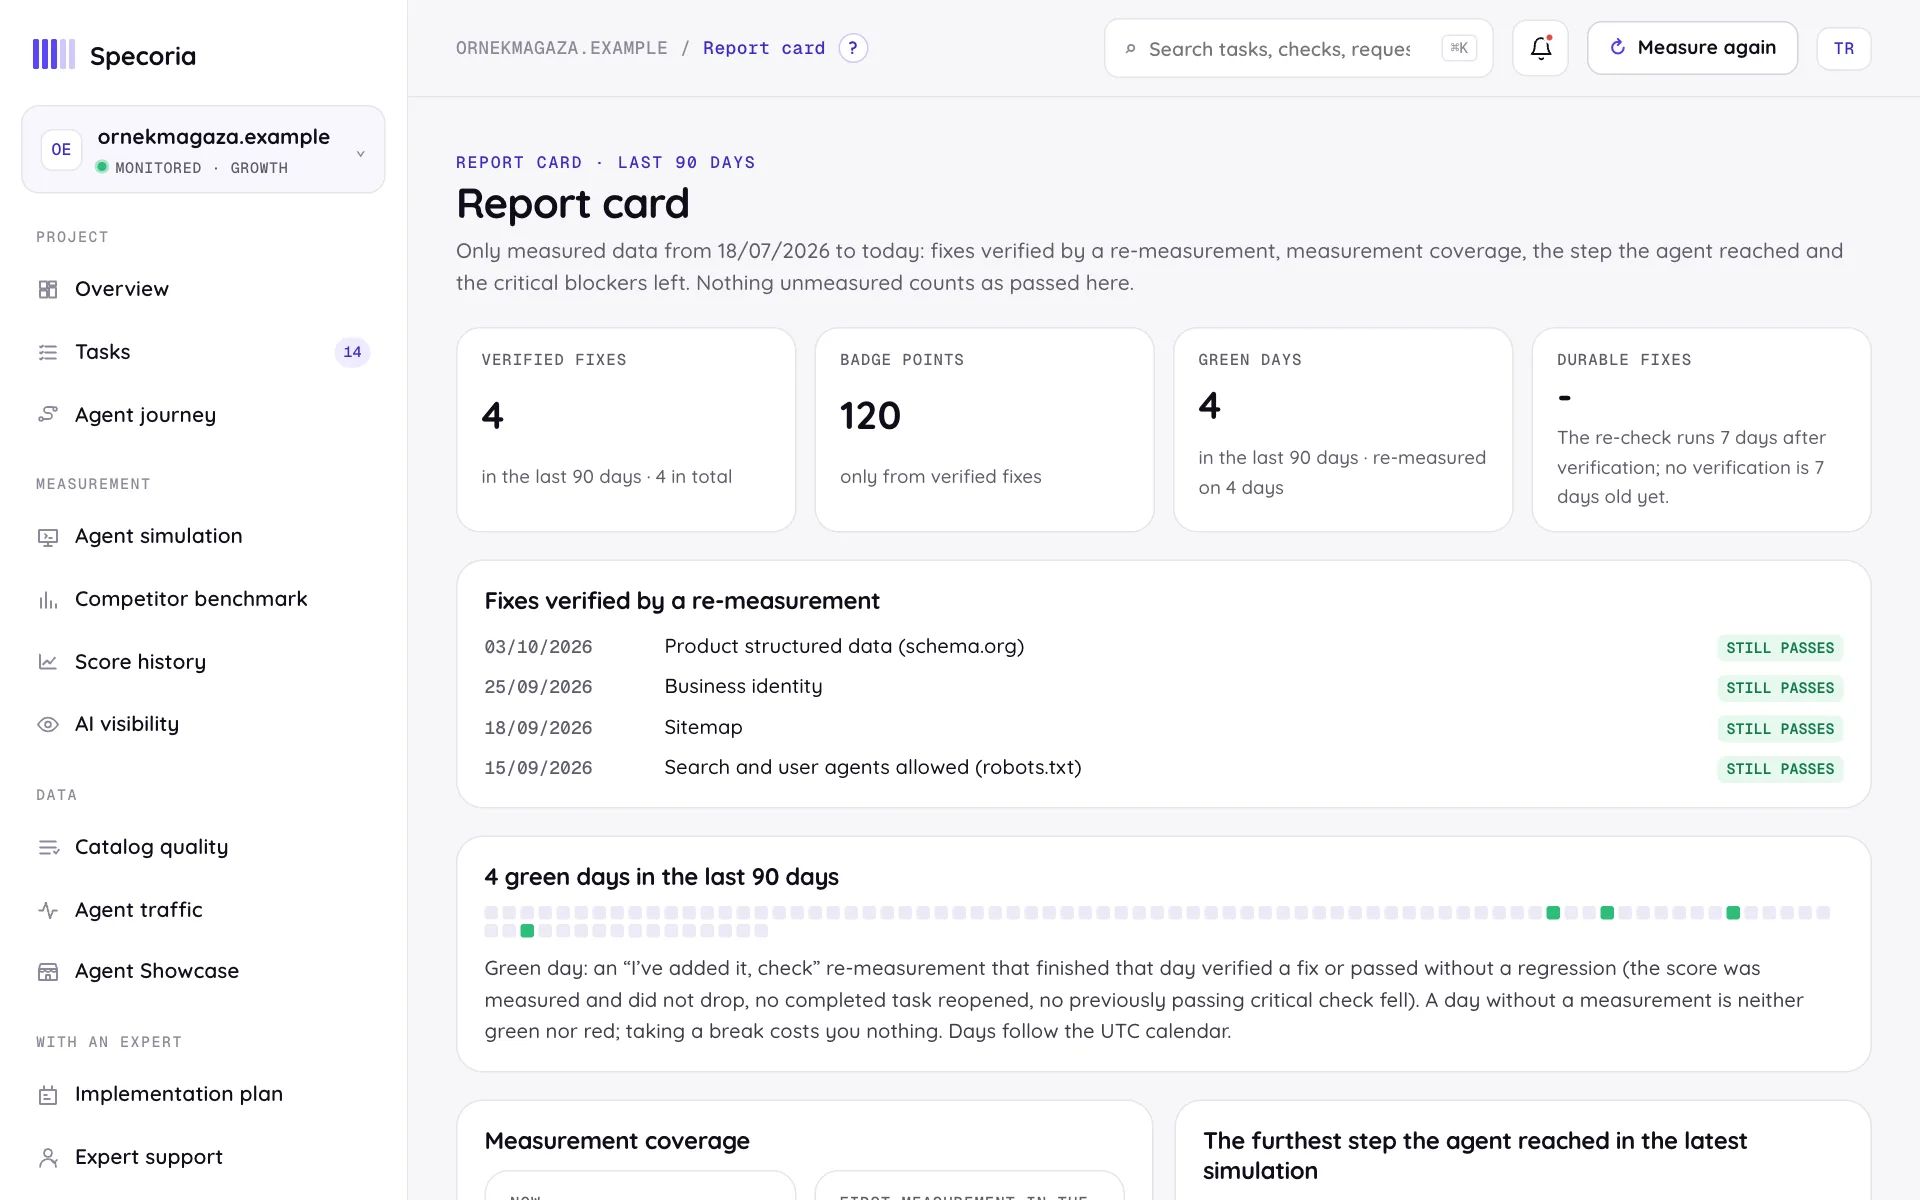Screen dimensions: 1920x1200
Task: Click the Business identity fix row
Action: pos(1163,687)
